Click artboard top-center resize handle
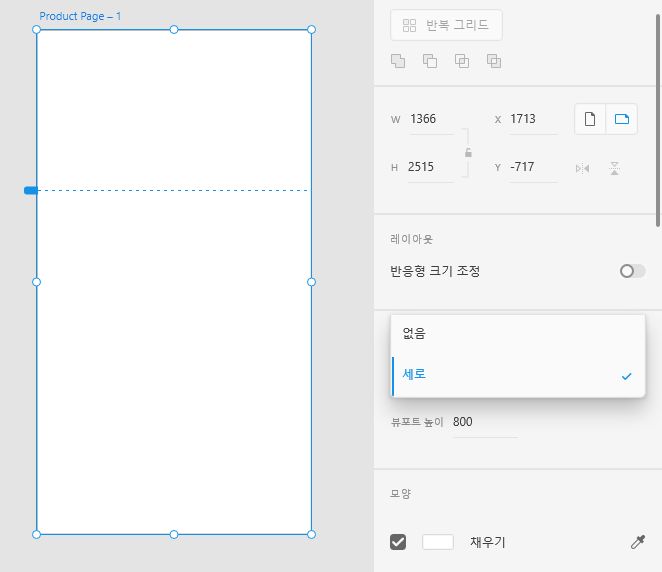 (174, 30)
